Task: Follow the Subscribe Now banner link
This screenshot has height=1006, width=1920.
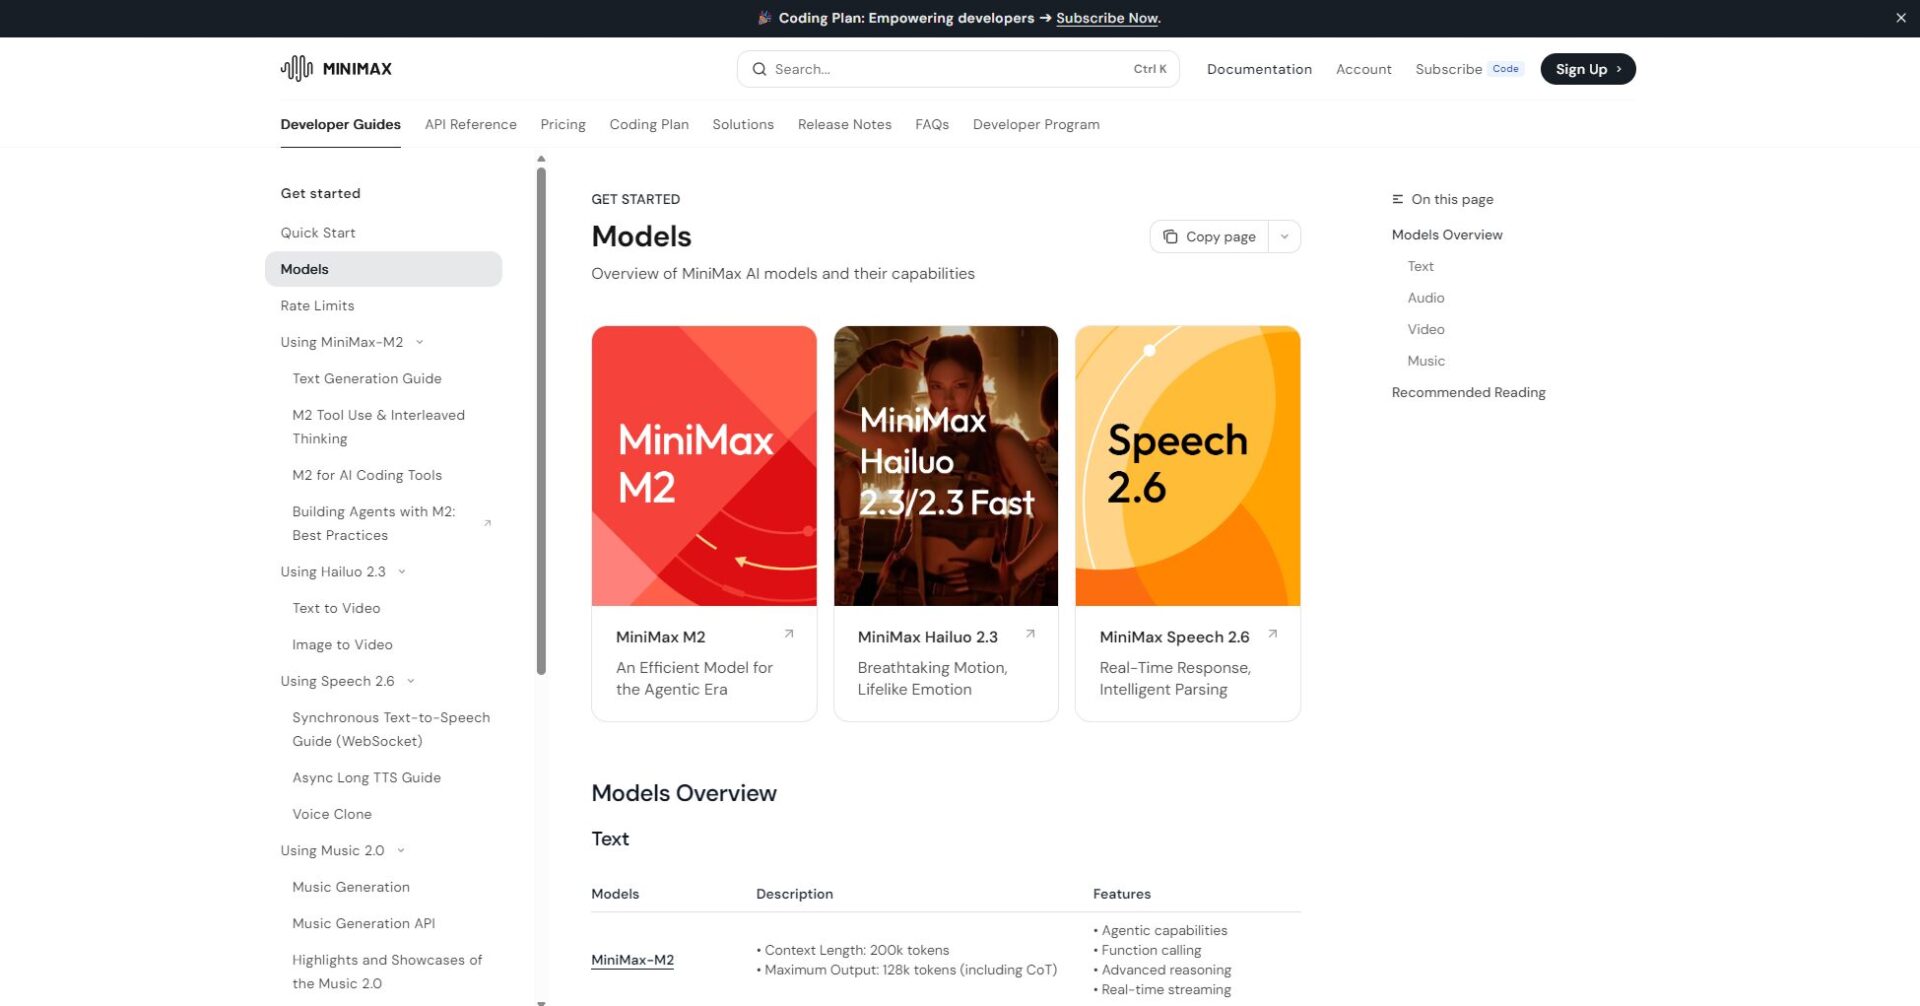Action: click(x=1107, y=18)
